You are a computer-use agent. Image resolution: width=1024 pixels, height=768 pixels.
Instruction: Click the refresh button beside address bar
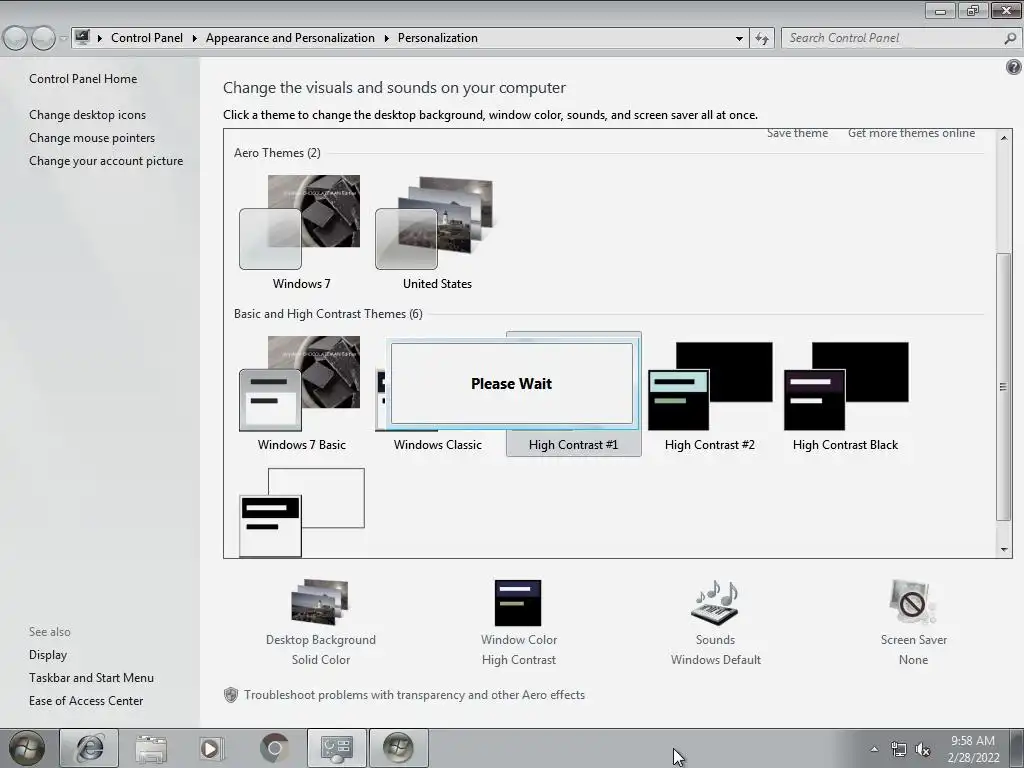(762, 39)
